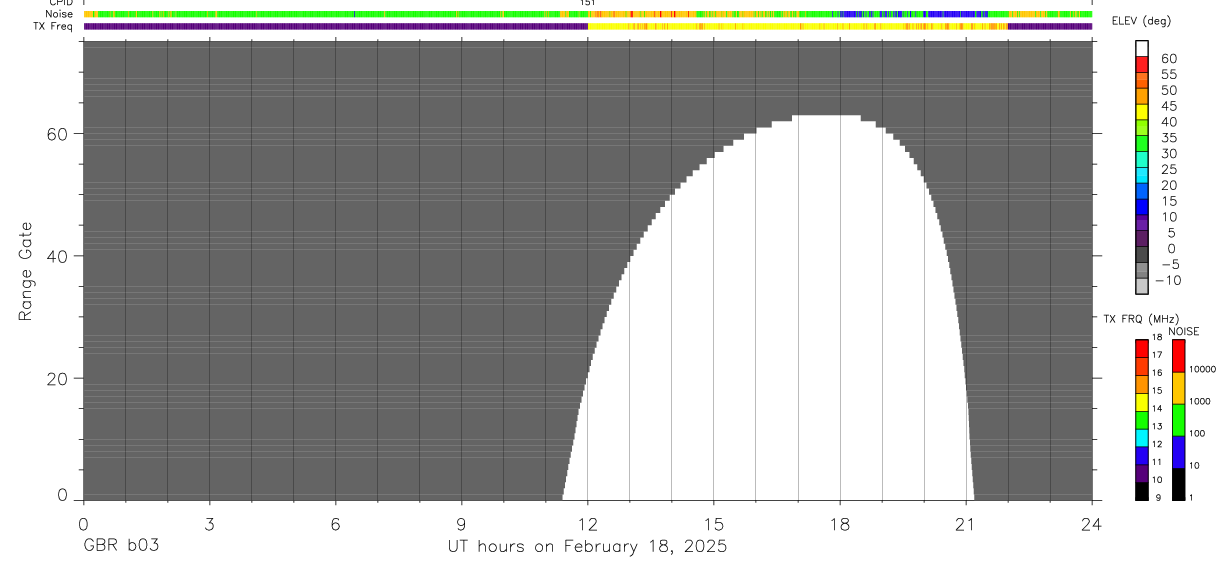Click the '-10' label on elevation colorbar
The height and width of the screenshot is (567, 1228).
[x=1166, y=280]
